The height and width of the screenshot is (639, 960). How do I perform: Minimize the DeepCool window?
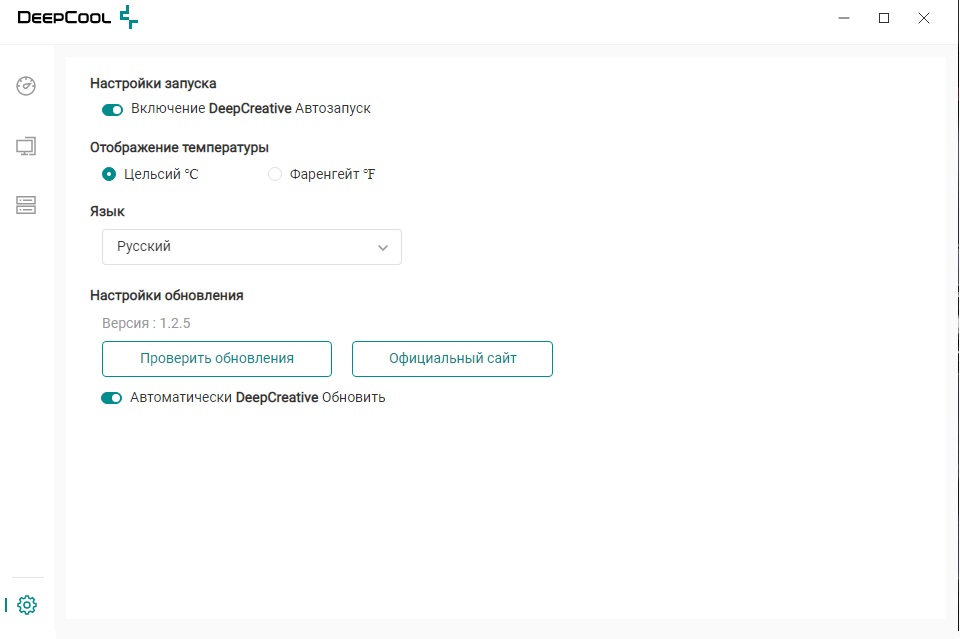coord(844,18)
